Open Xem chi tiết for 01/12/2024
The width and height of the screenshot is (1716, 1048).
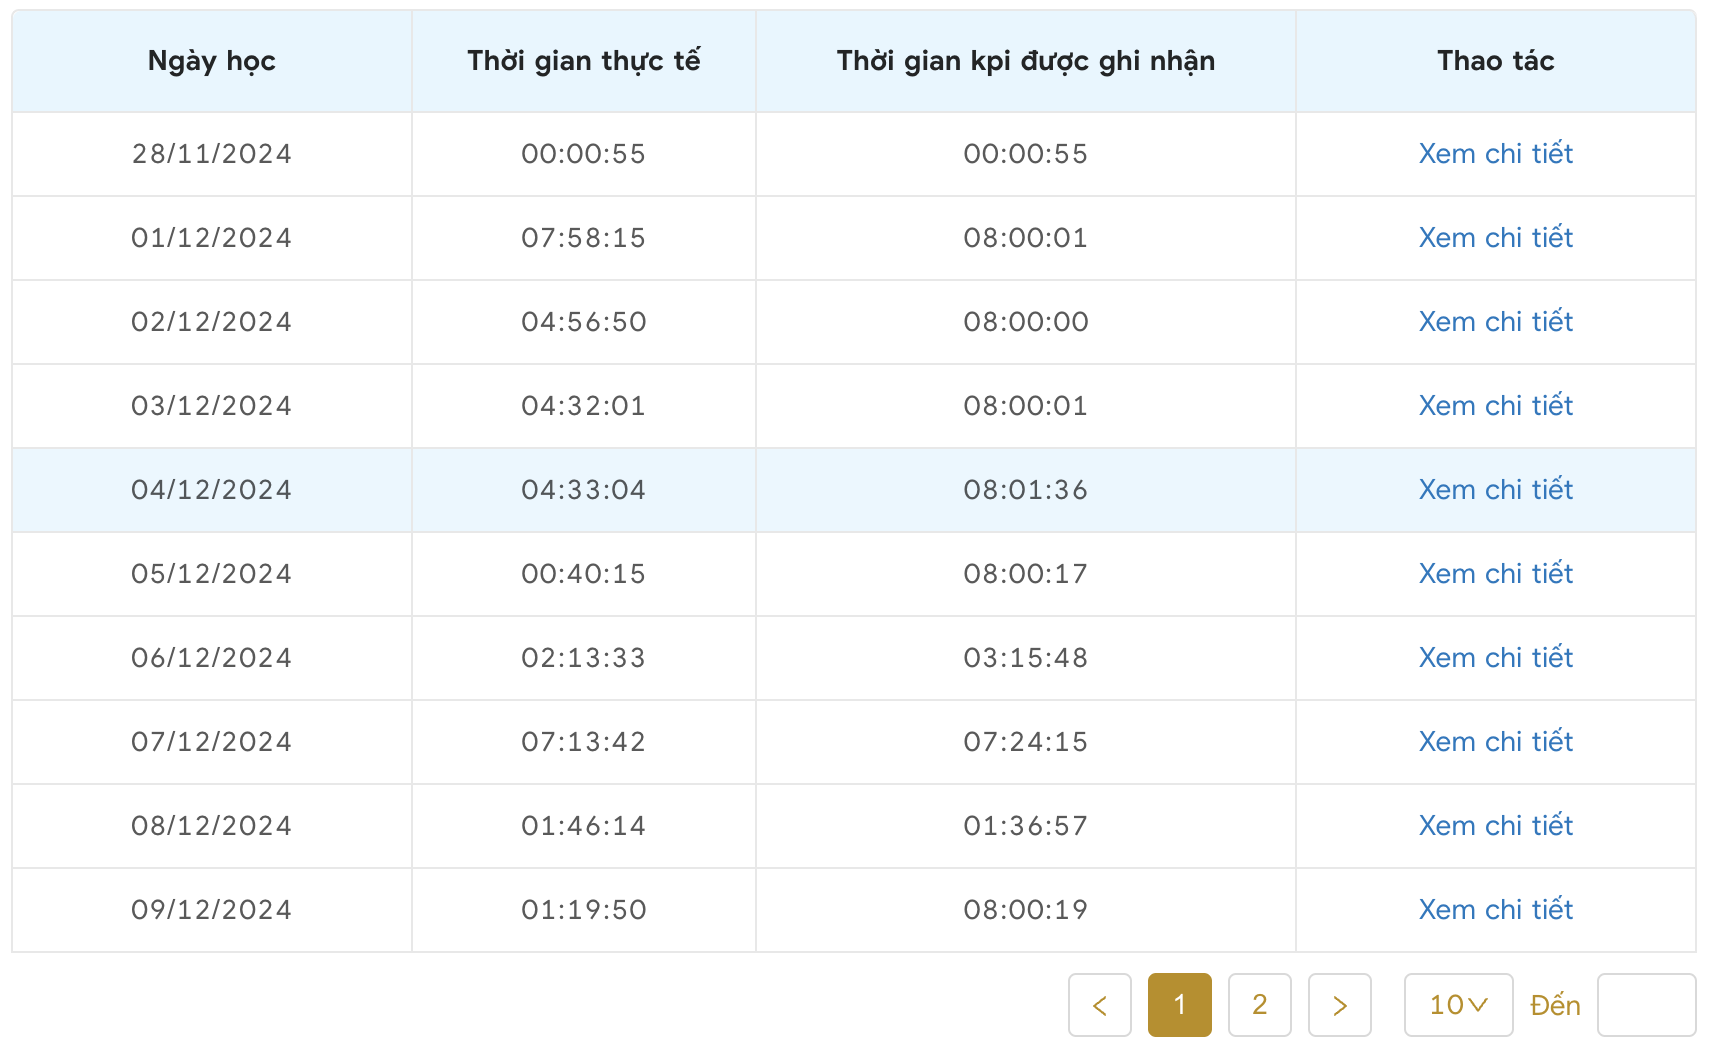coord(1495,238)
